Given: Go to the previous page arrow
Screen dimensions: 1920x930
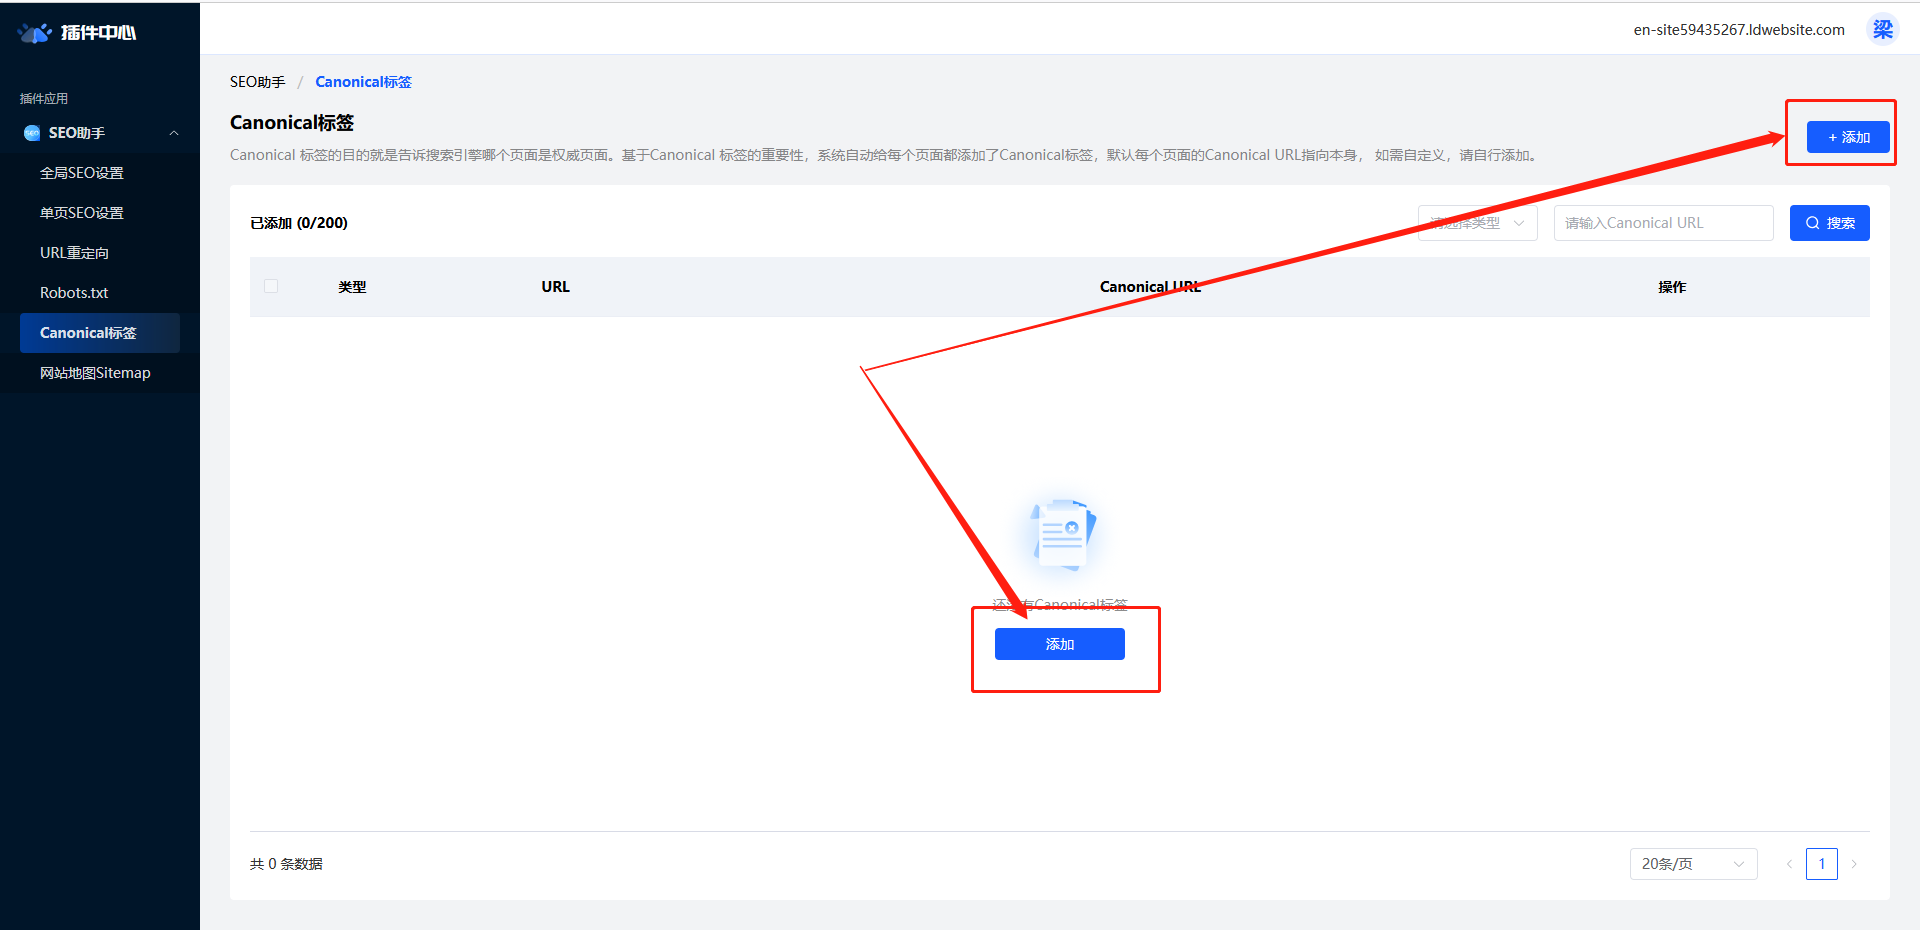Looking at the screenshot, I should pos(1789,864).
